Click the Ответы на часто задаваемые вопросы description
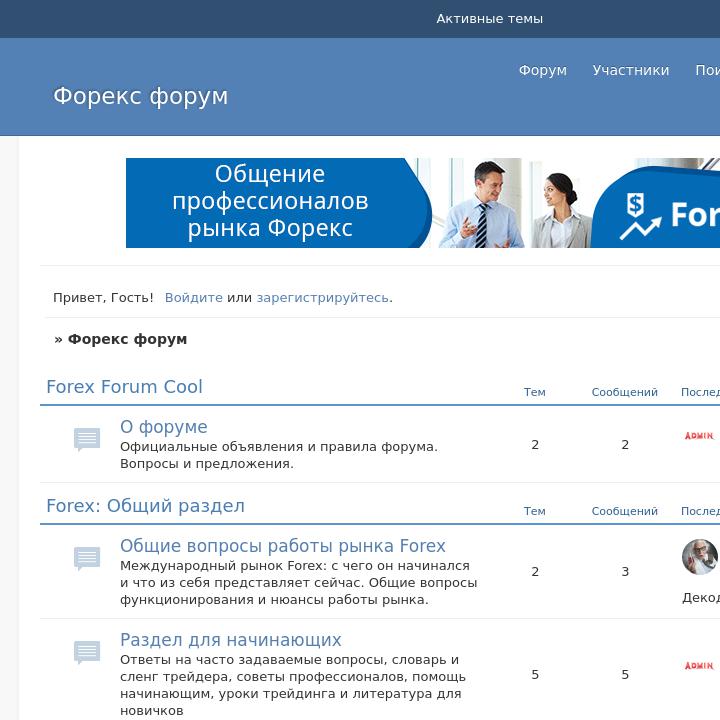The image size is (720, 720). click(x=292, y=685)
